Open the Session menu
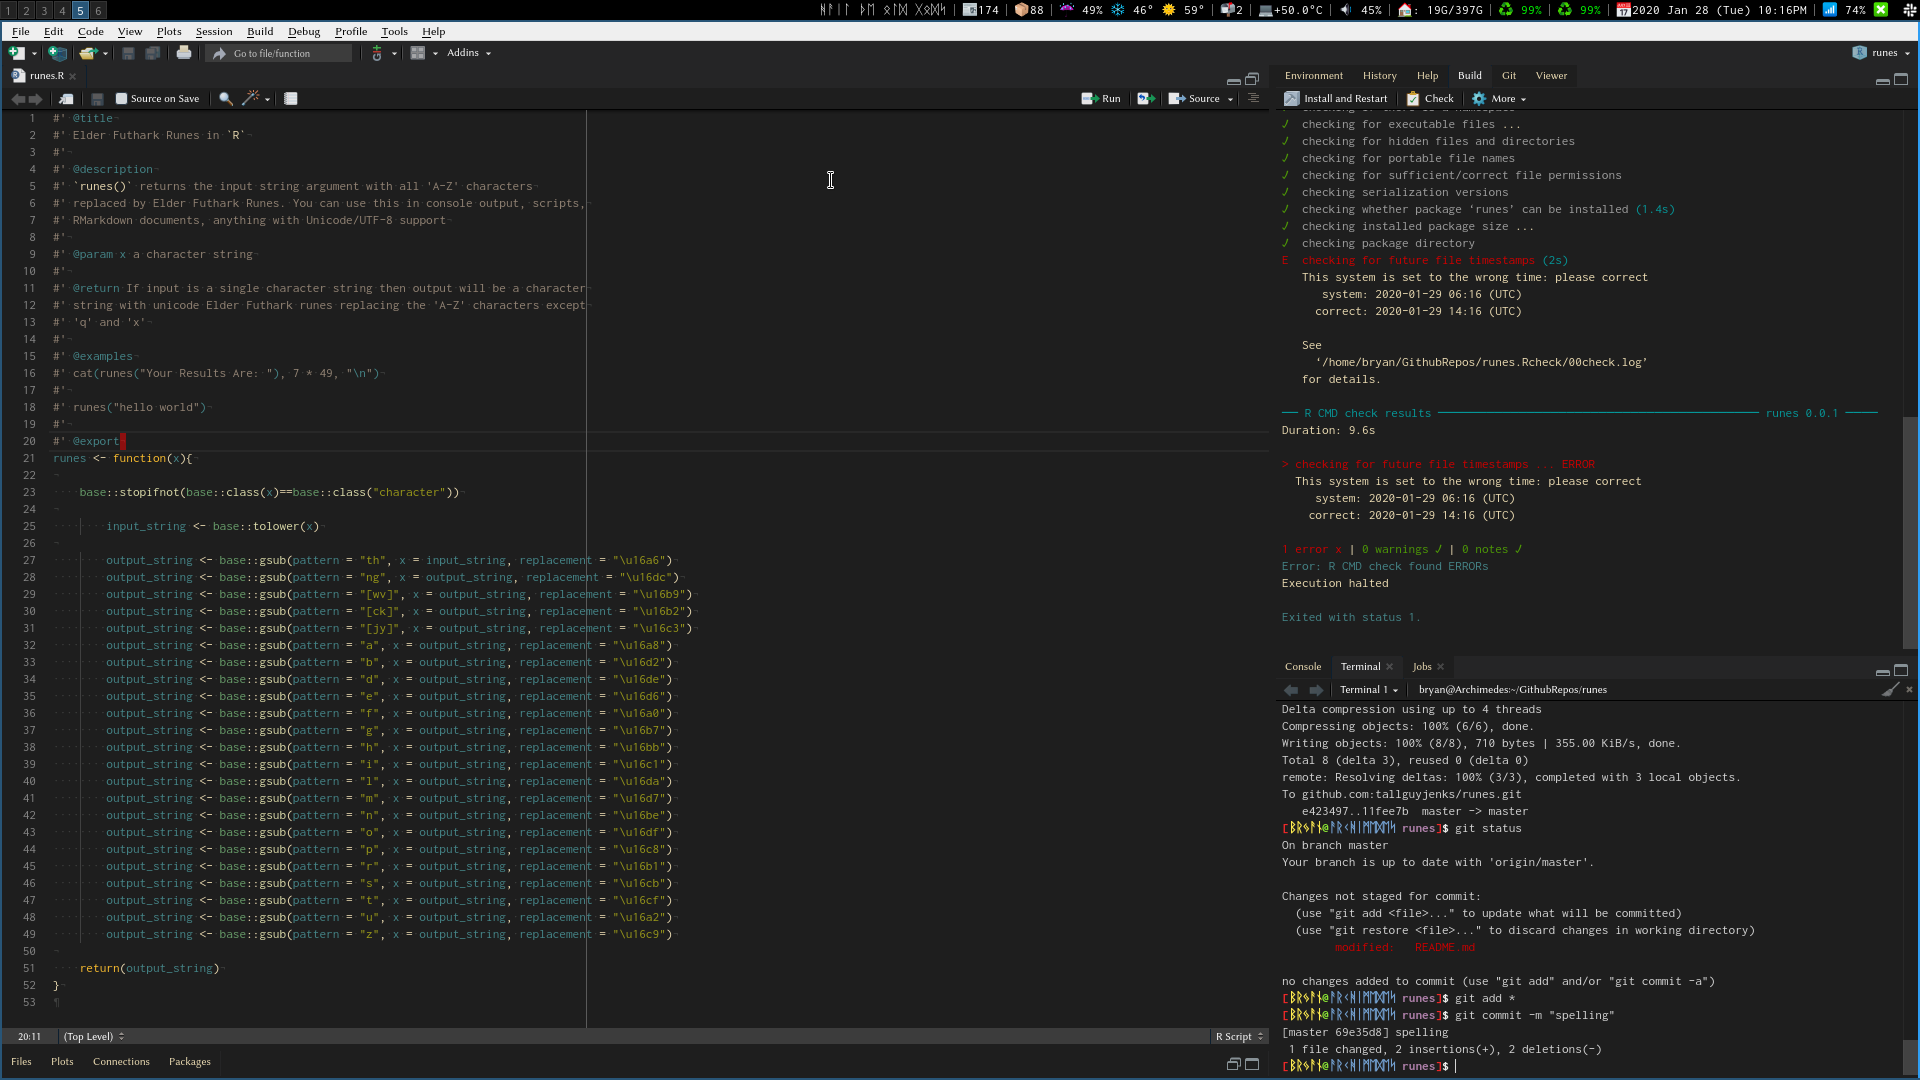The height and width of the screenshot is (1080, 1920). tap(213, 31)
